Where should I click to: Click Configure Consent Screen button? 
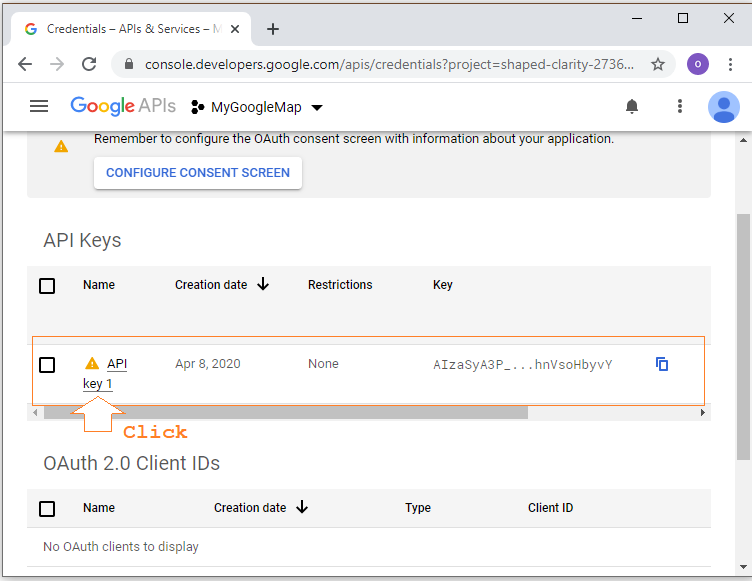[198, 173]
